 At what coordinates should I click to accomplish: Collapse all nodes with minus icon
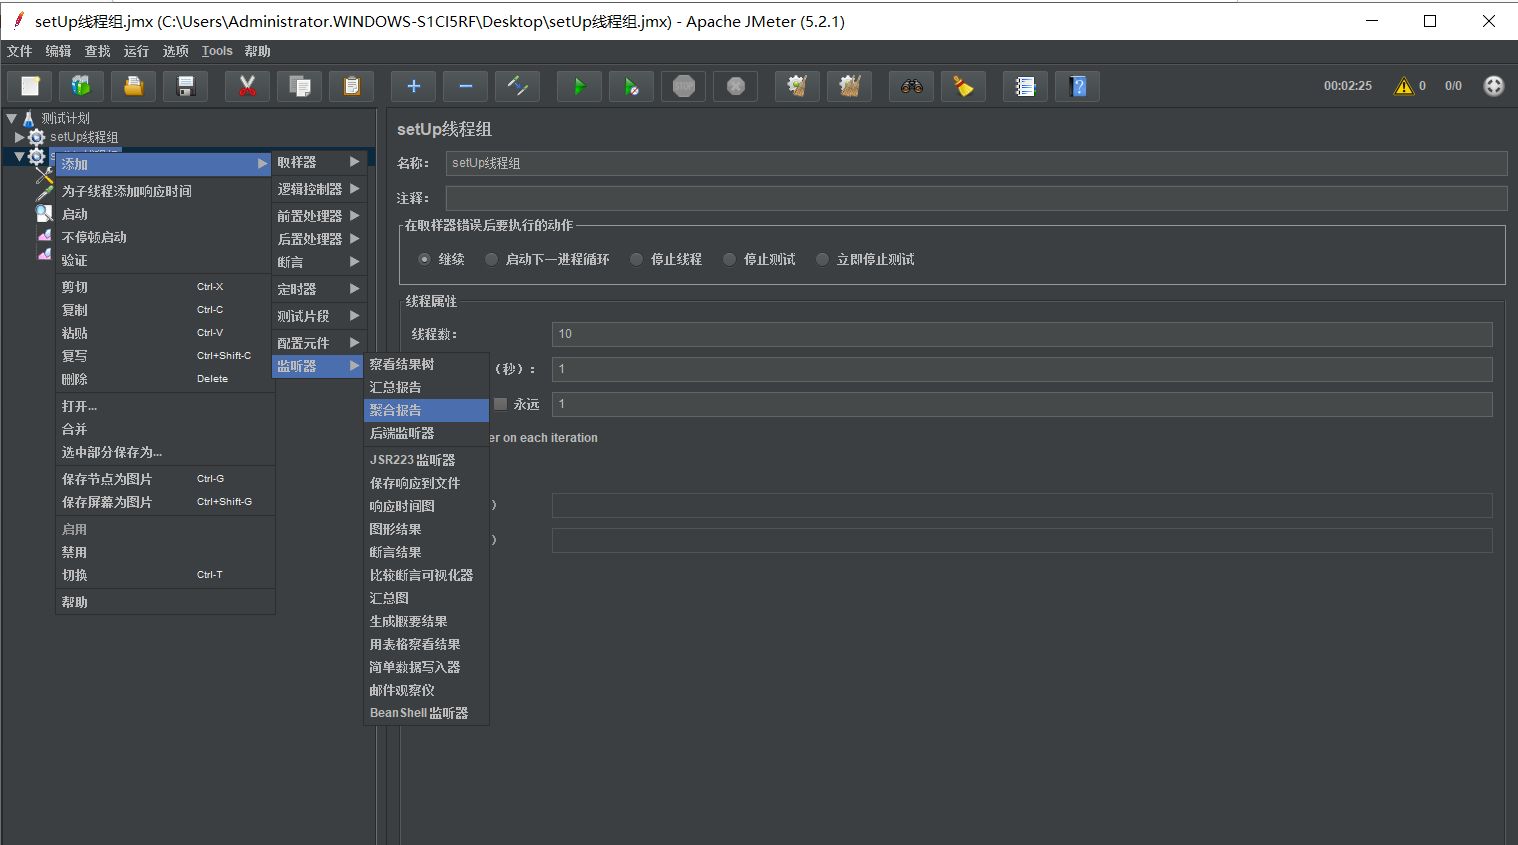coord(465,86)
